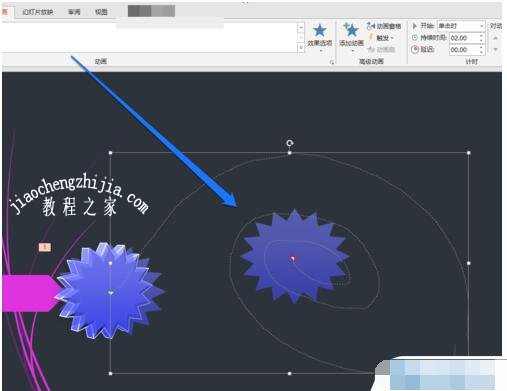Click the right-middle handle of the motion path

point(469,263)
